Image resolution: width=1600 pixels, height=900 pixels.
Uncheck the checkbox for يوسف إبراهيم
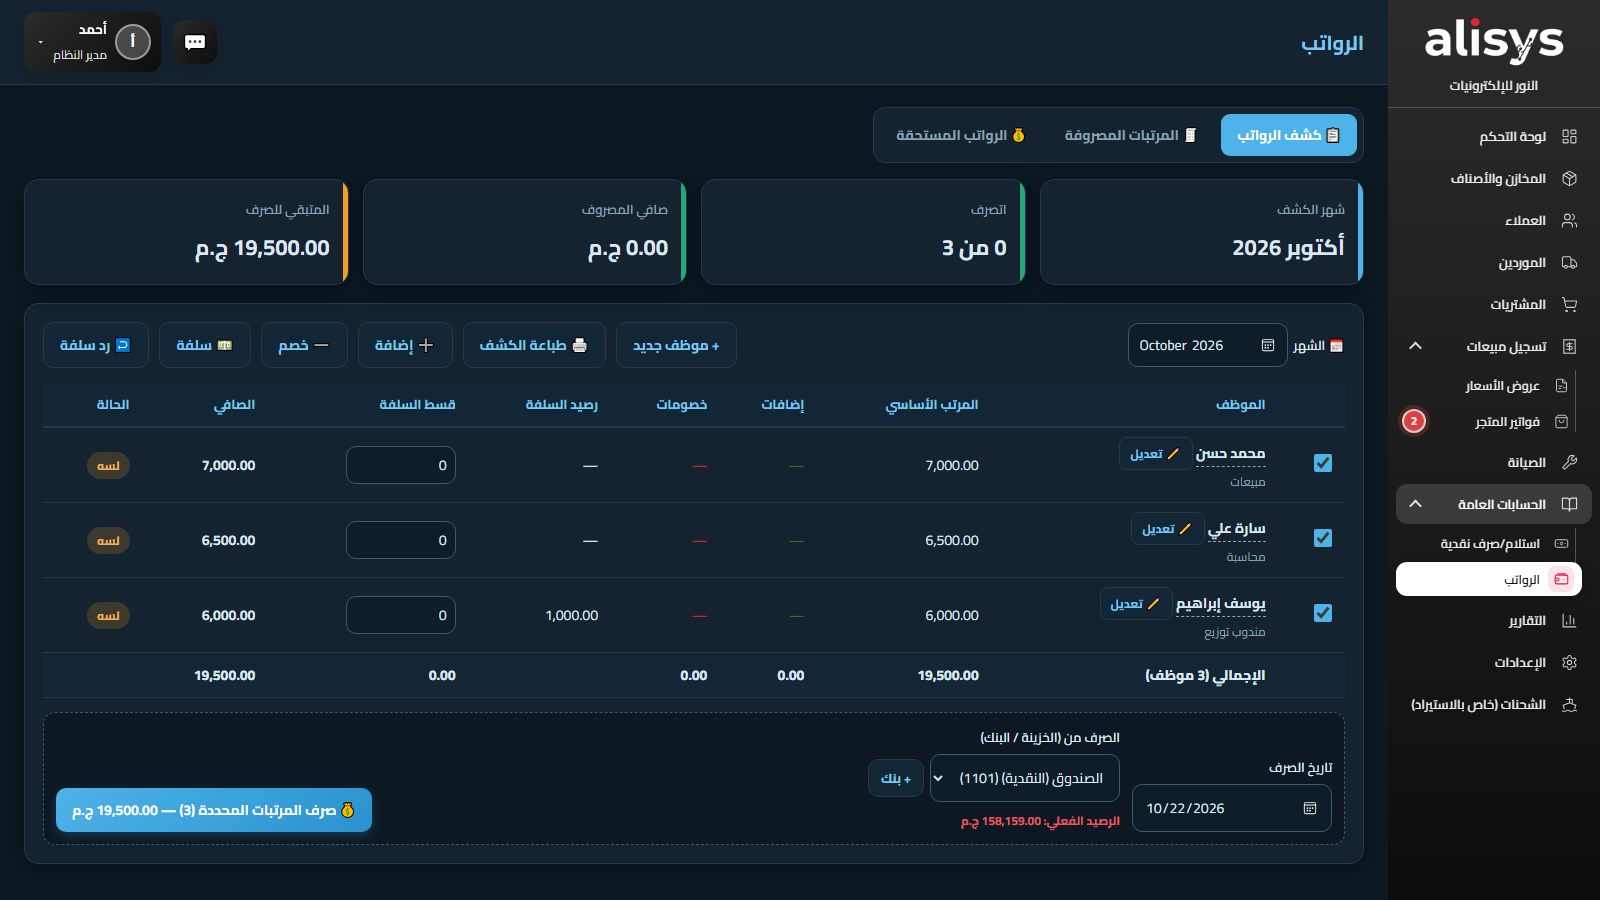(1323, 613)
